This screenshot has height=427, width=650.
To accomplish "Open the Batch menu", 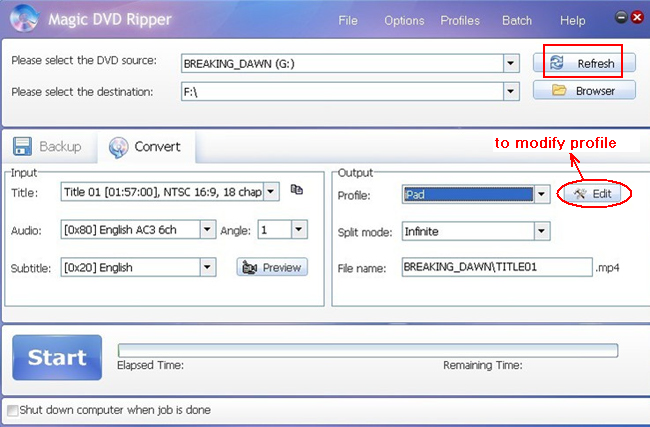I will pos(517,20).
